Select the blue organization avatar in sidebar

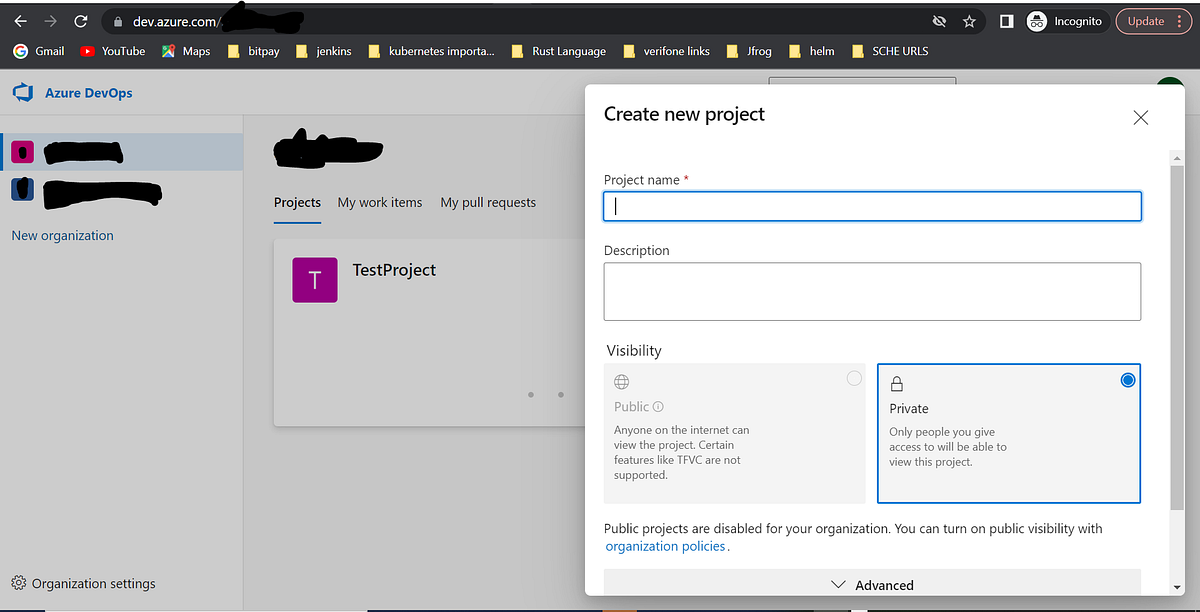(x=22, y=189)
